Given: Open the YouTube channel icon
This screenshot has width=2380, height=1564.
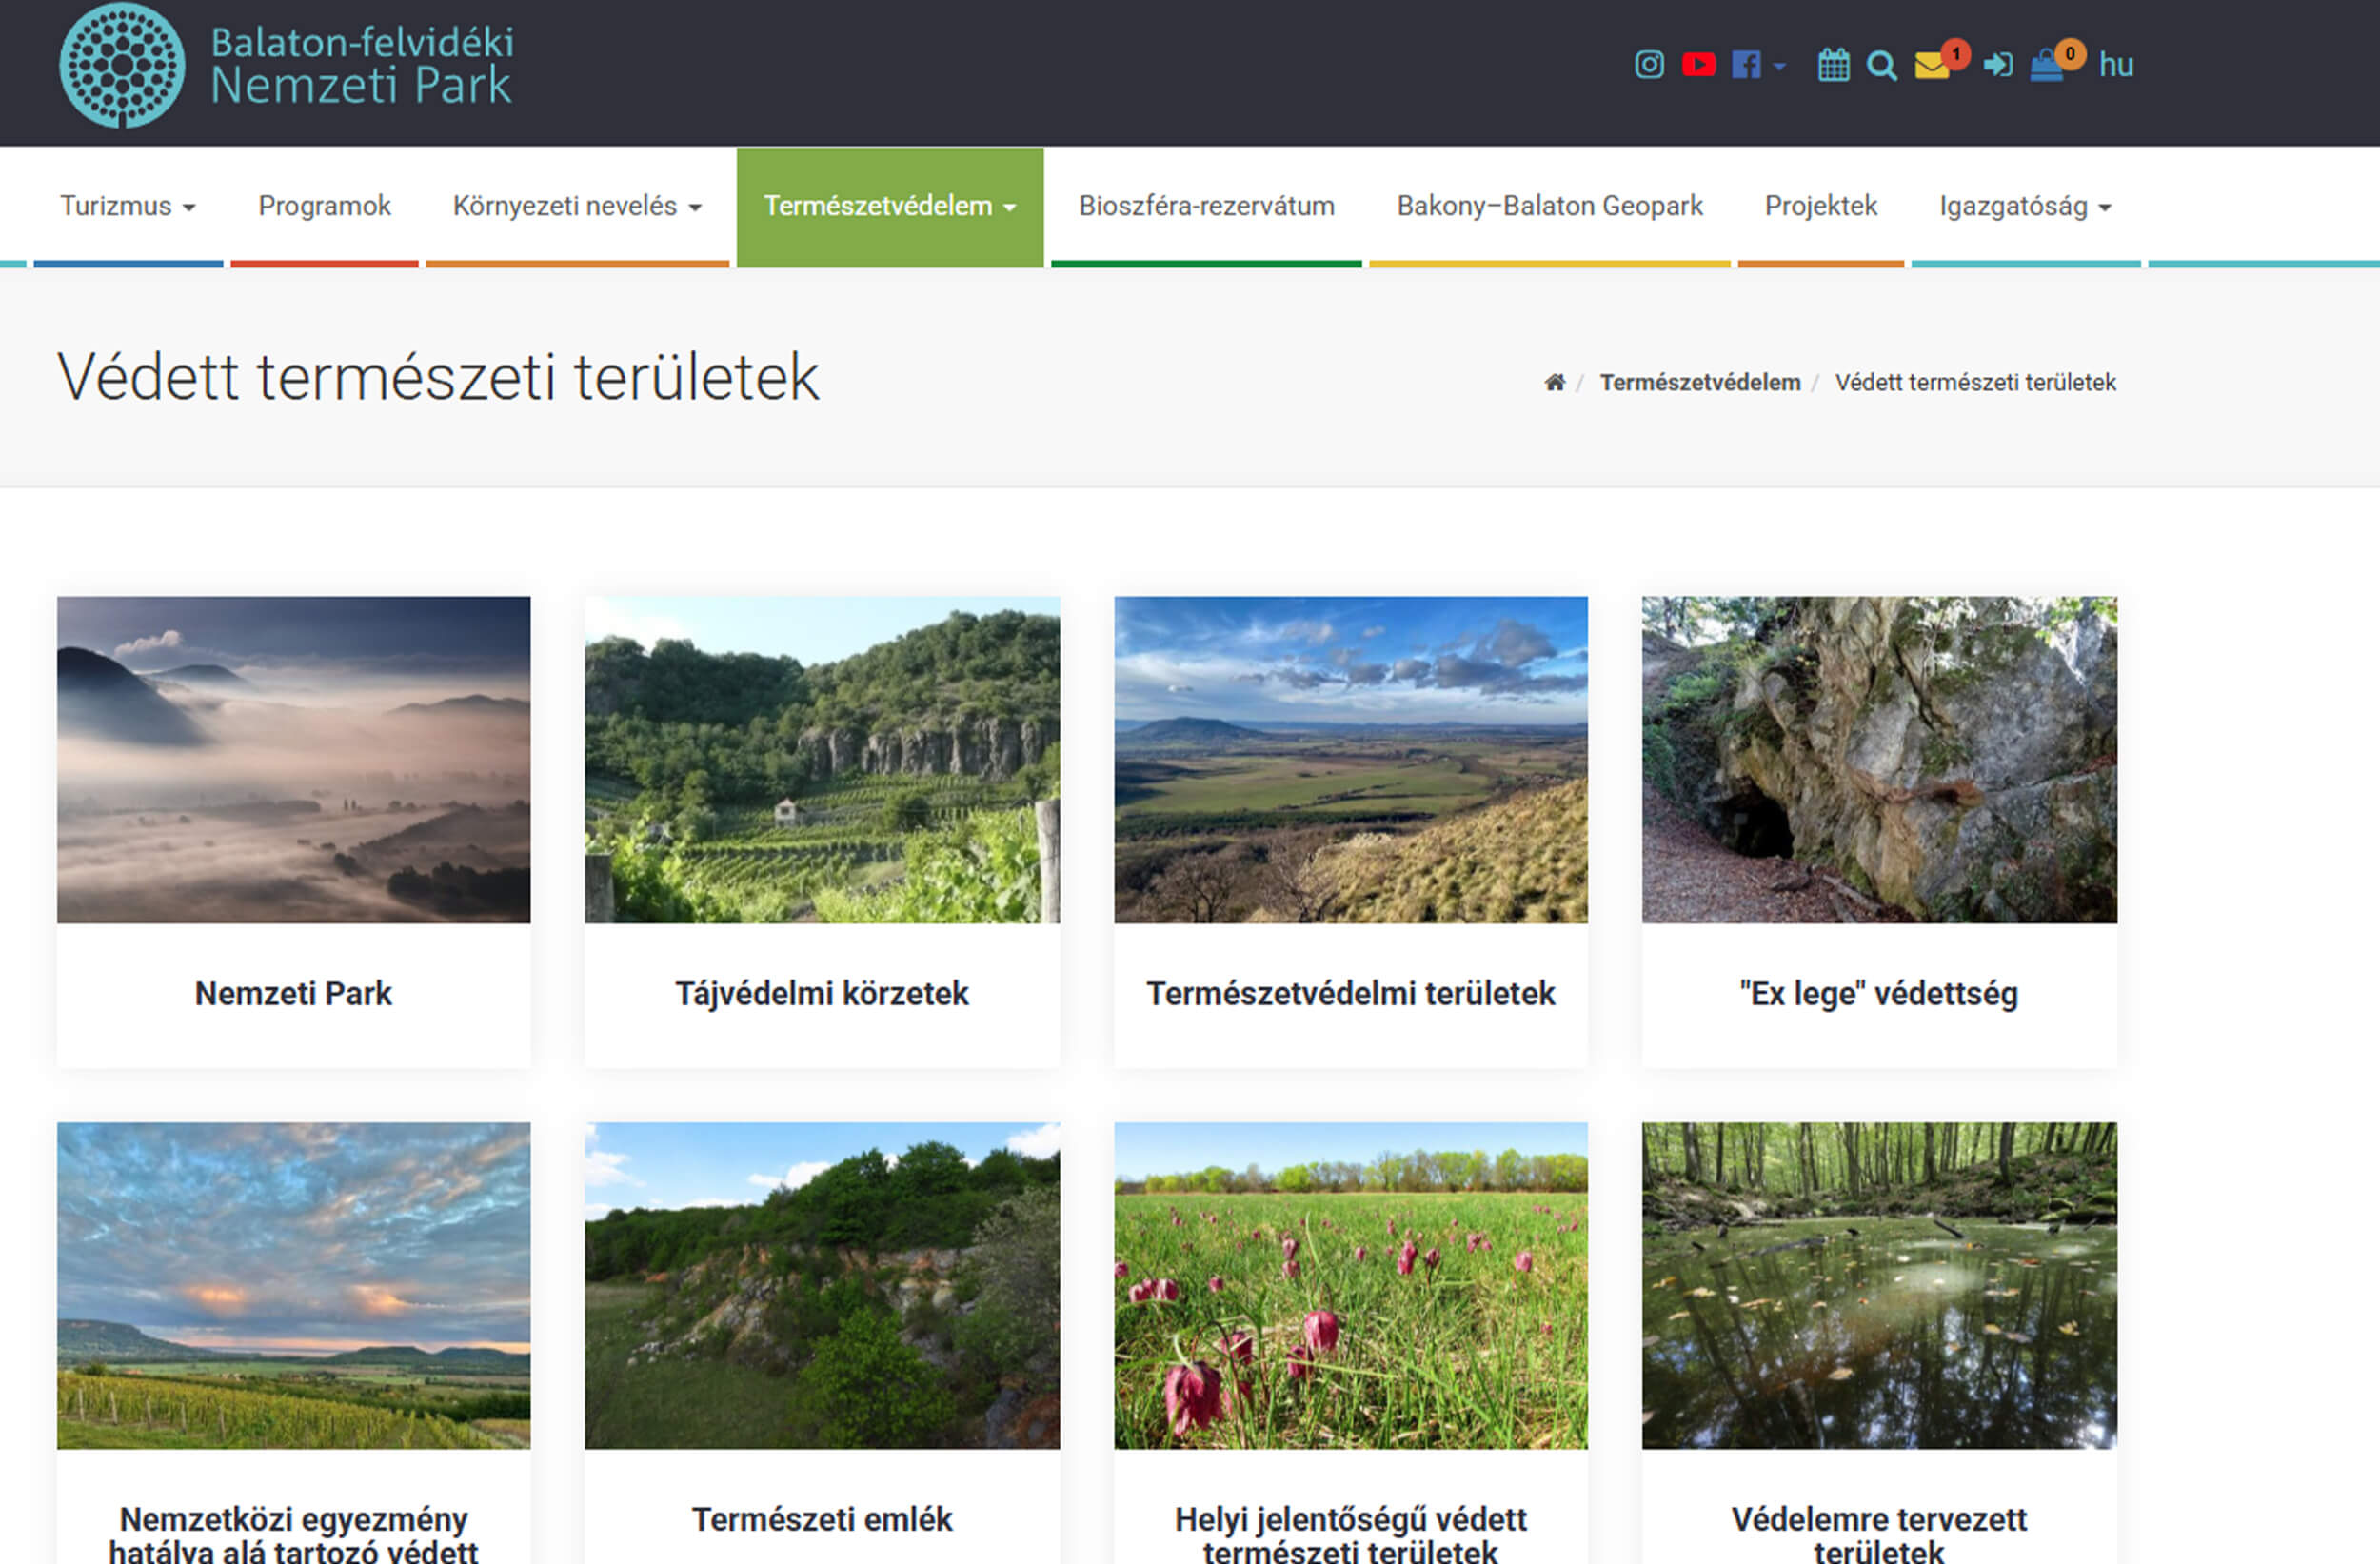Looking at the screenshot, I should 1698,65.
